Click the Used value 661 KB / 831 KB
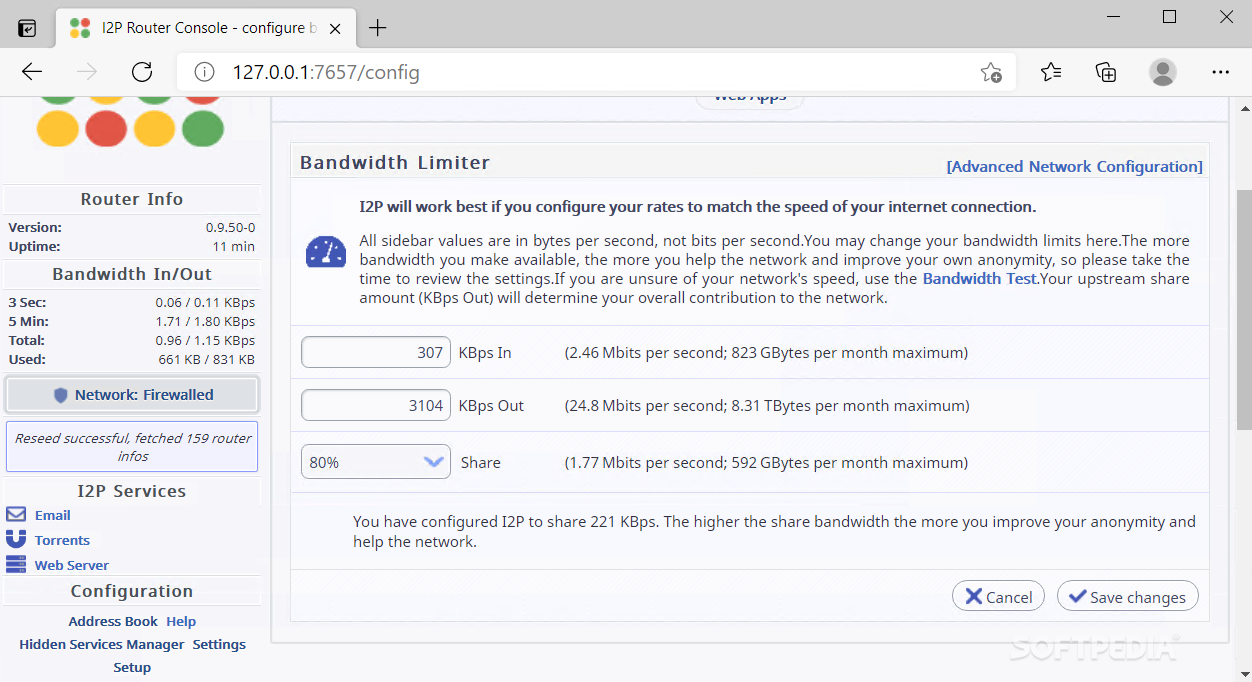The height and width of the screenshot is (682, 1252). tap(206, 359)
